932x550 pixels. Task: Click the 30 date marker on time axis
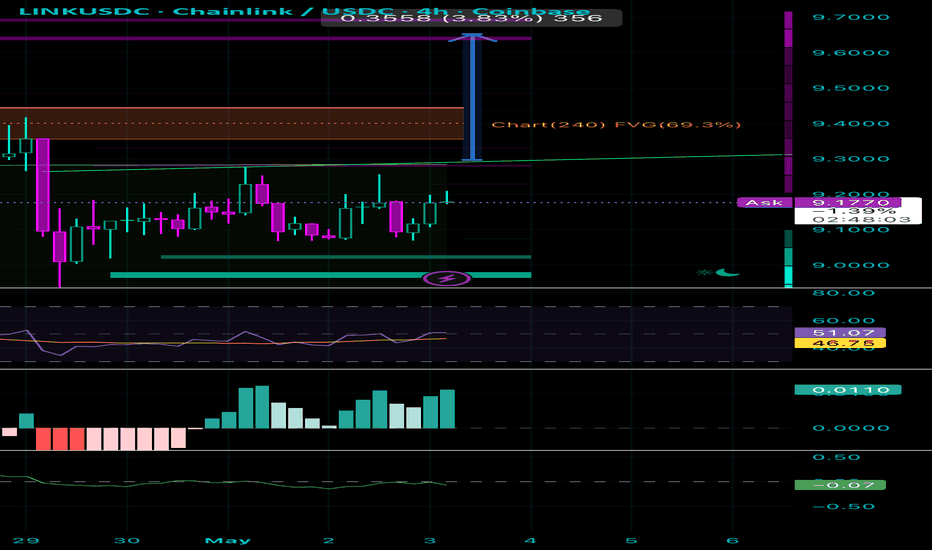click(x=127, y=540)
